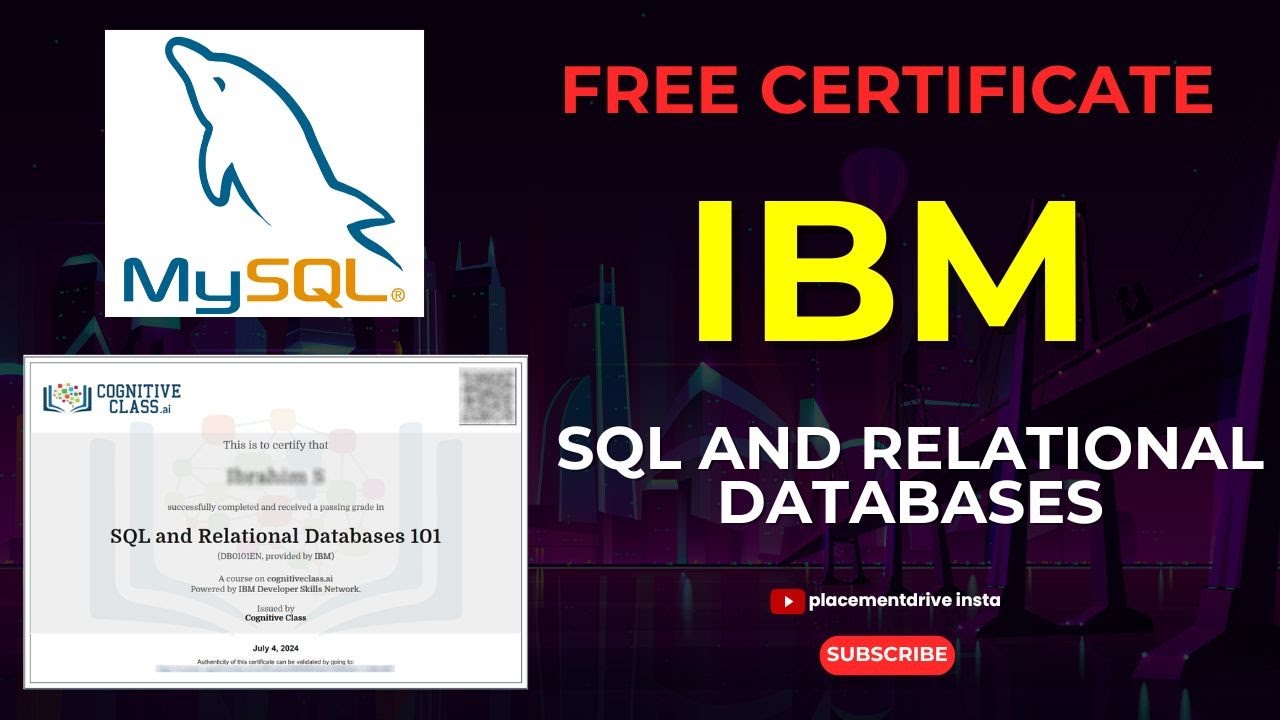This screenshot has width=1280, height=720.
Task: Click 'Issued by Cognitive Class' text
Action: click(x=276, y=613)
